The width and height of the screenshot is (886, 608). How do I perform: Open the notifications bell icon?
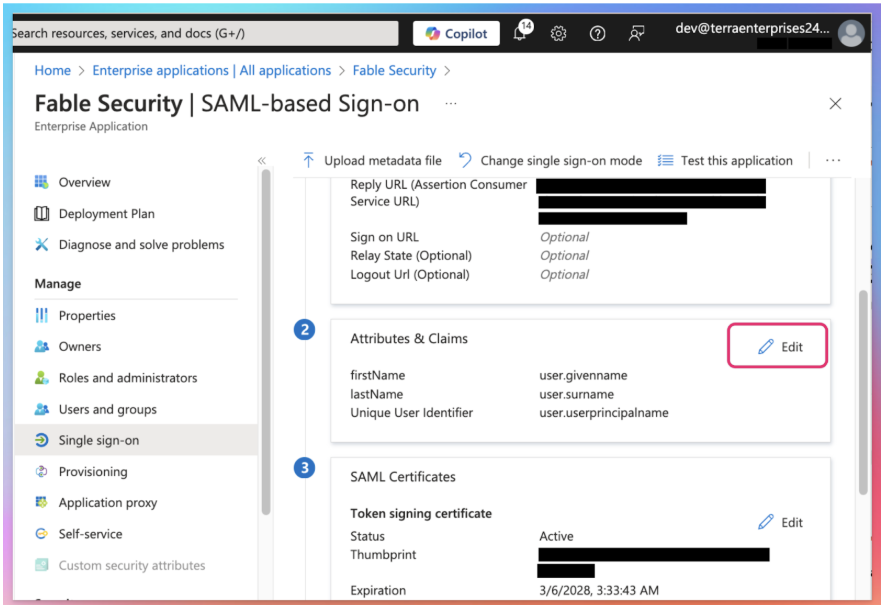click(521, 32)
